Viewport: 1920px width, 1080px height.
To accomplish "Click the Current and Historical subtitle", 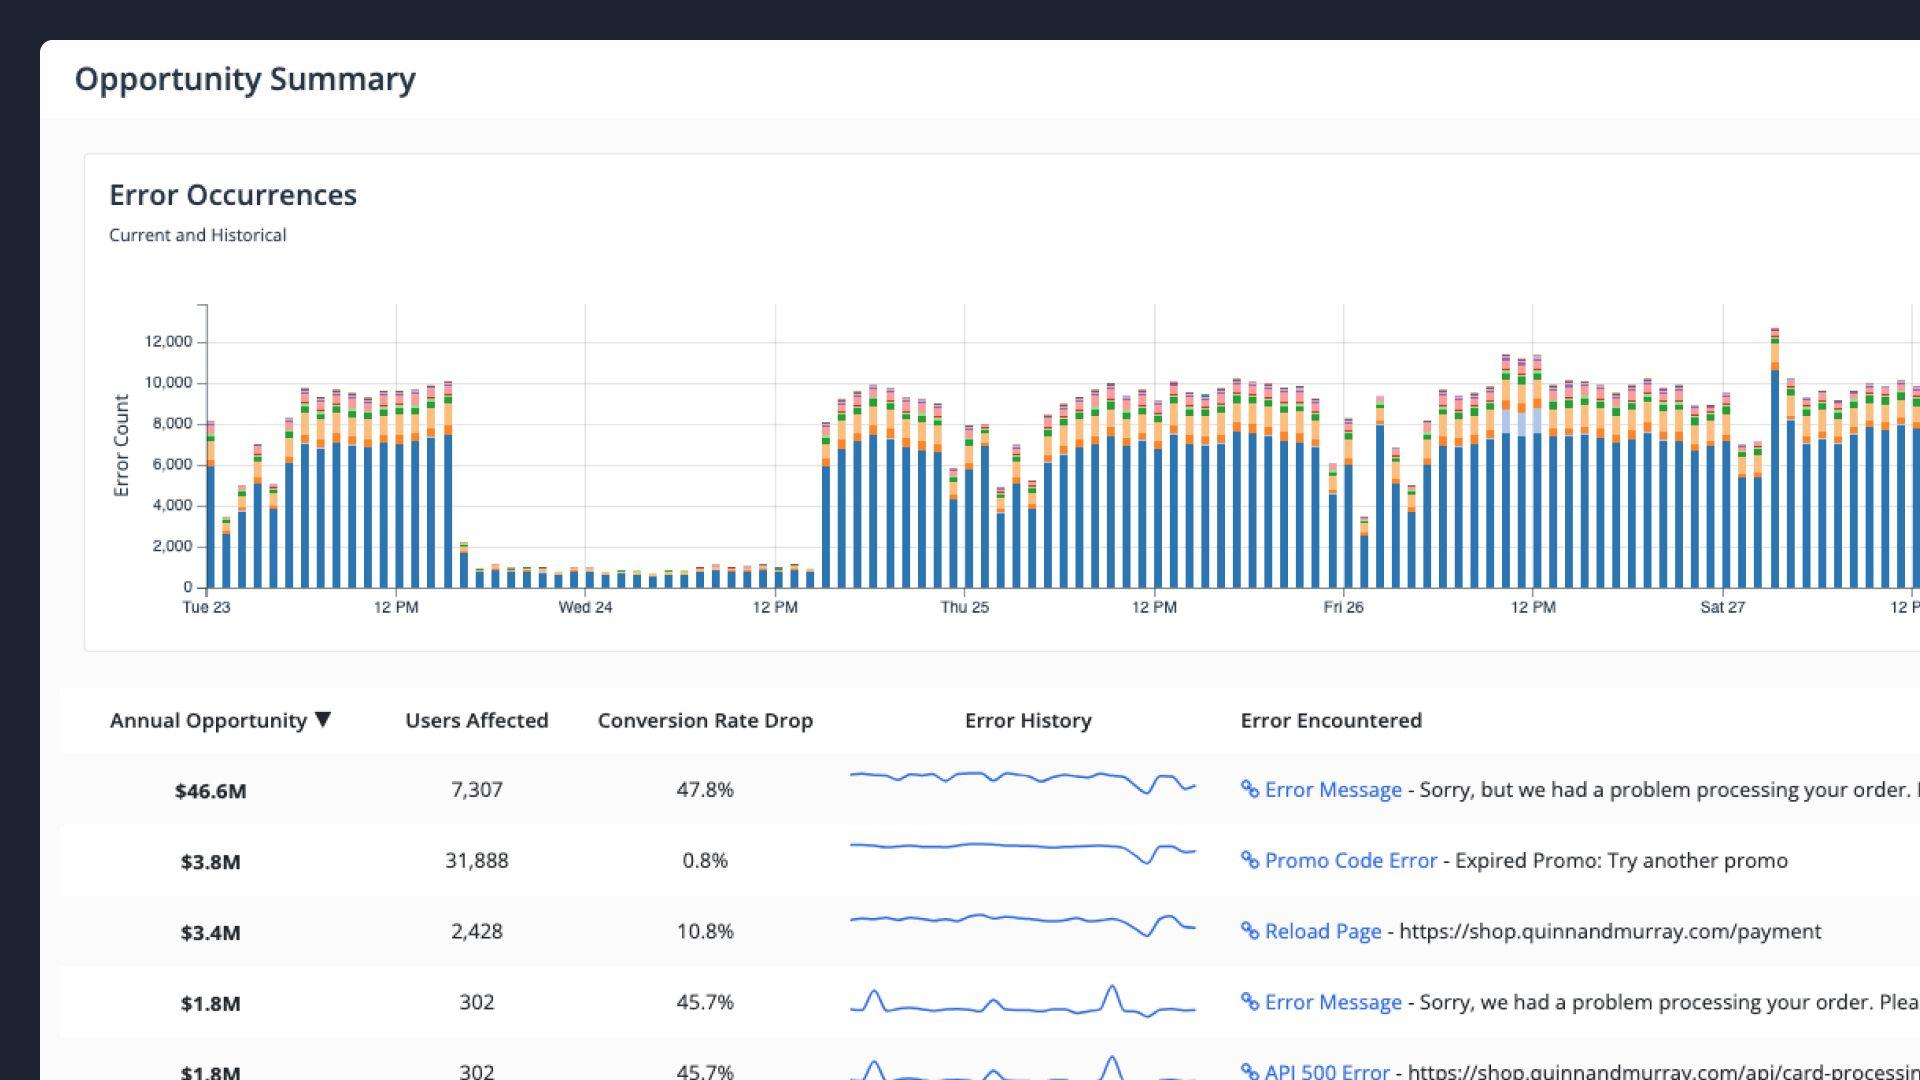I will (198, 235).
